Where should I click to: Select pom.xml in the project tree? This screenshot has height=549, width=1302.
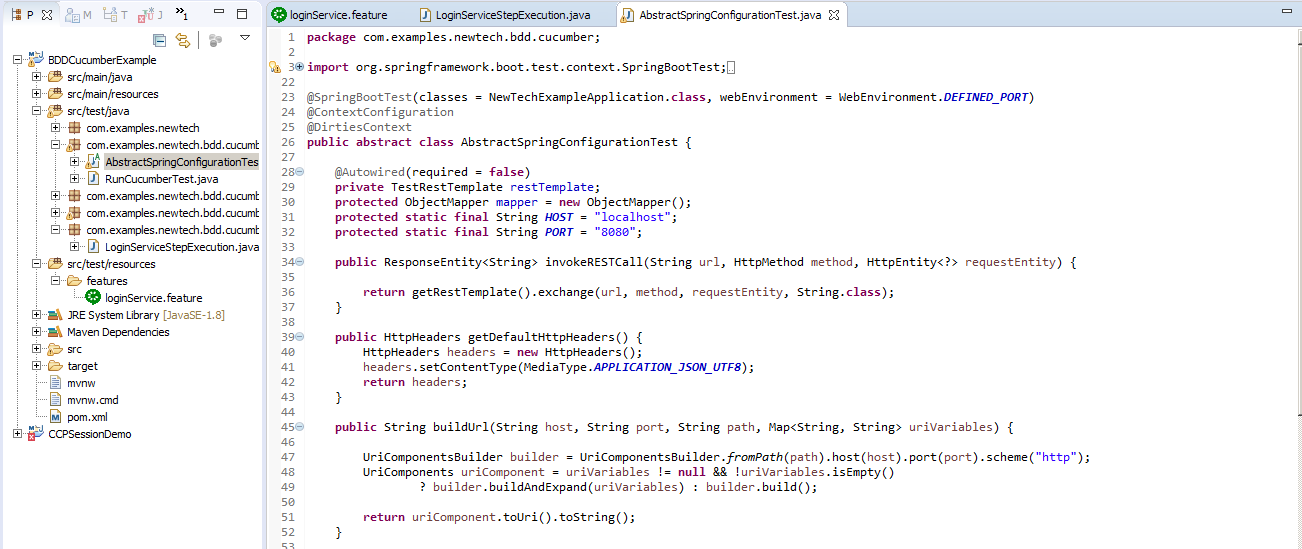coord(87,417)
